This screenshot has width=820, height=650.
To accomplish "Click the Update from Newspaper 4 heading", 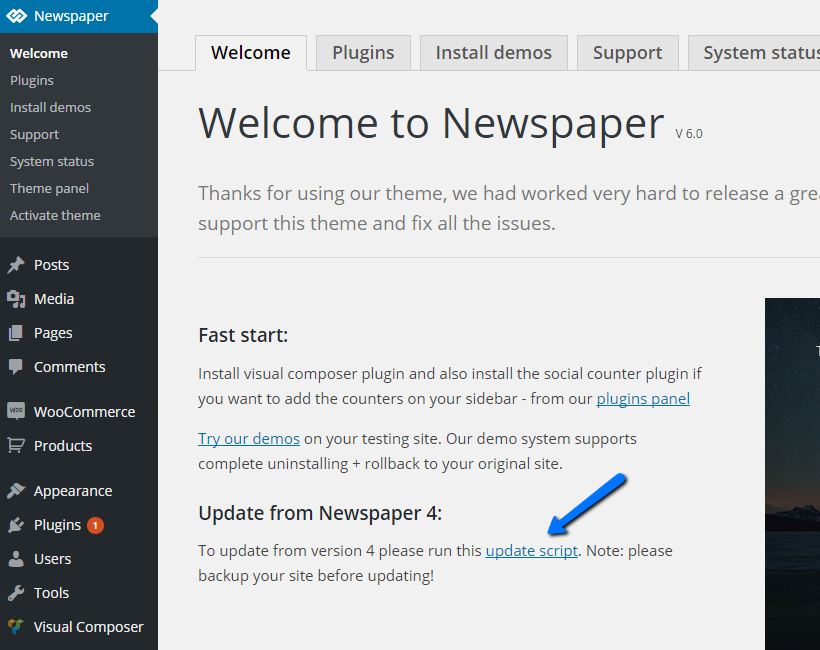I will [320, 513].
